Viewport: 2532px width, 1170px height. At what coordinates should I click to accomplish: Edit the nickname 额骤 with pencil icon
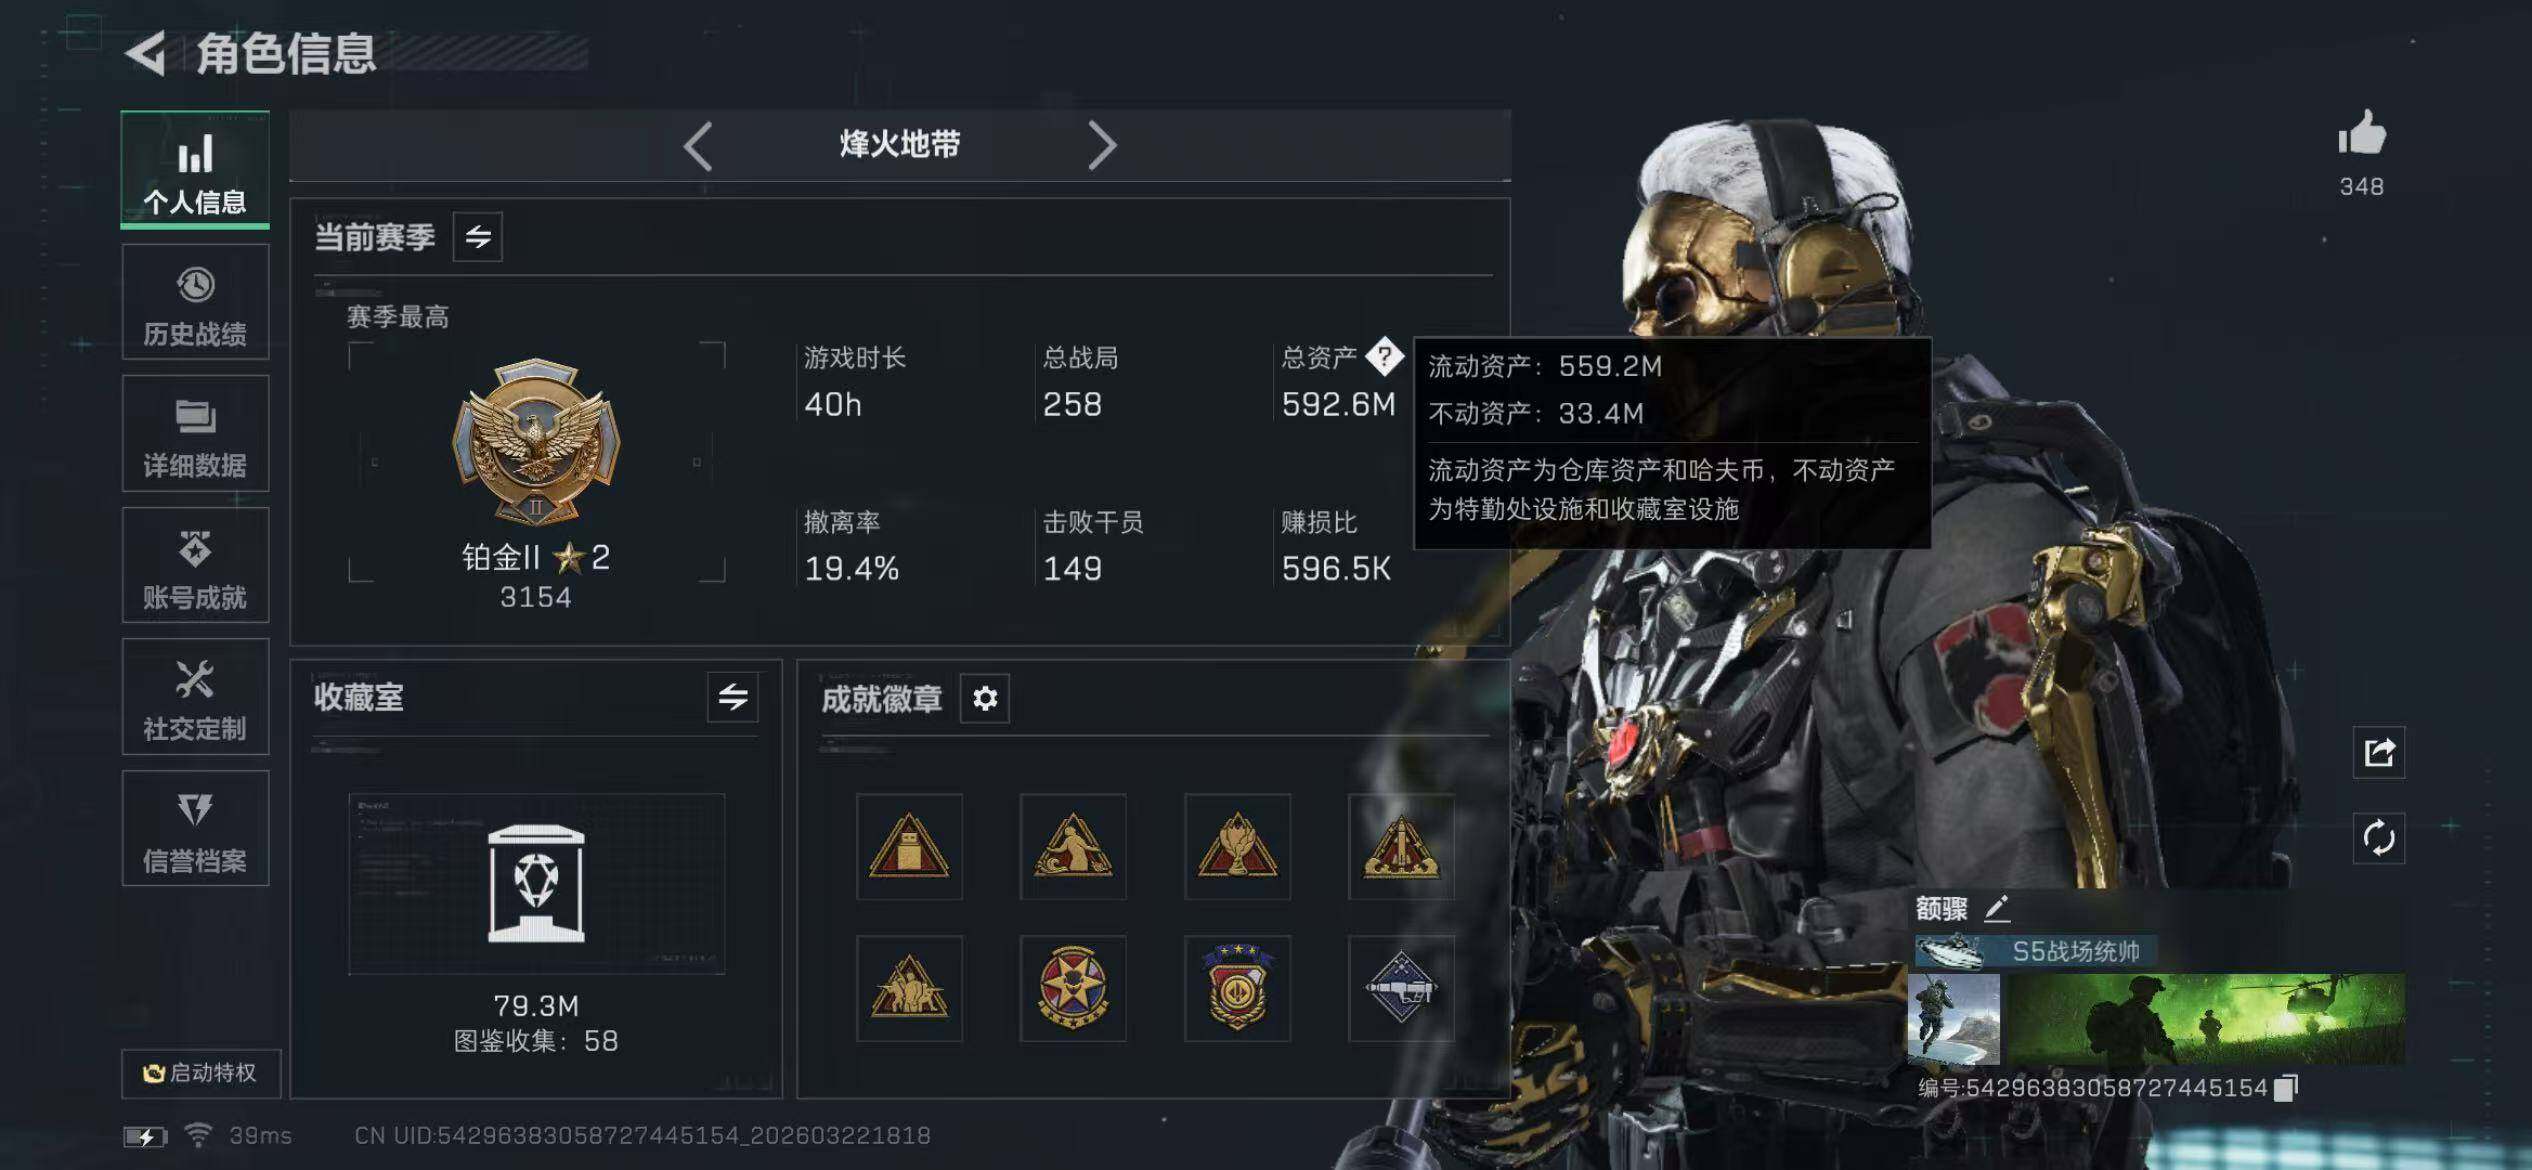pyautogui.click(x=1996, y=908)
